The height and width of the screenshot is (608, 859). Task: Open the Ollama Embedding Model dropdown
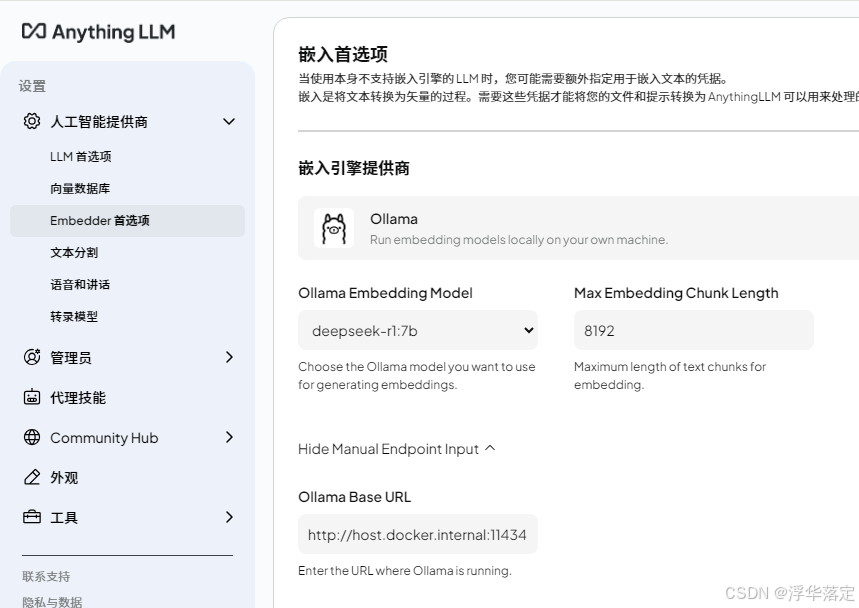[x=418, y=330]
